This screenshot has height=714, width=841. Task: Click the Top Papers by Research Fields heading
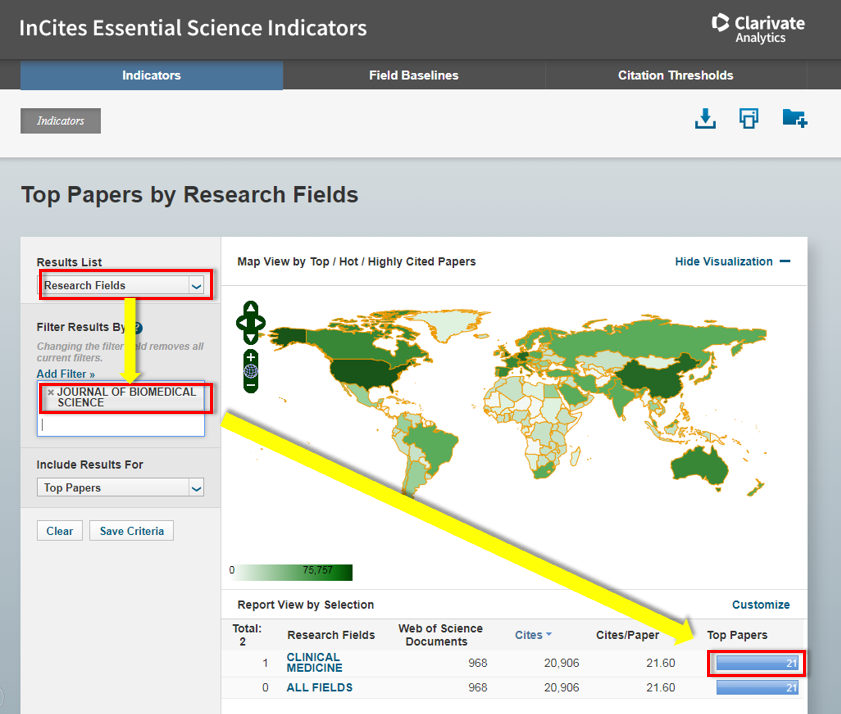click(x=190, y=195)
